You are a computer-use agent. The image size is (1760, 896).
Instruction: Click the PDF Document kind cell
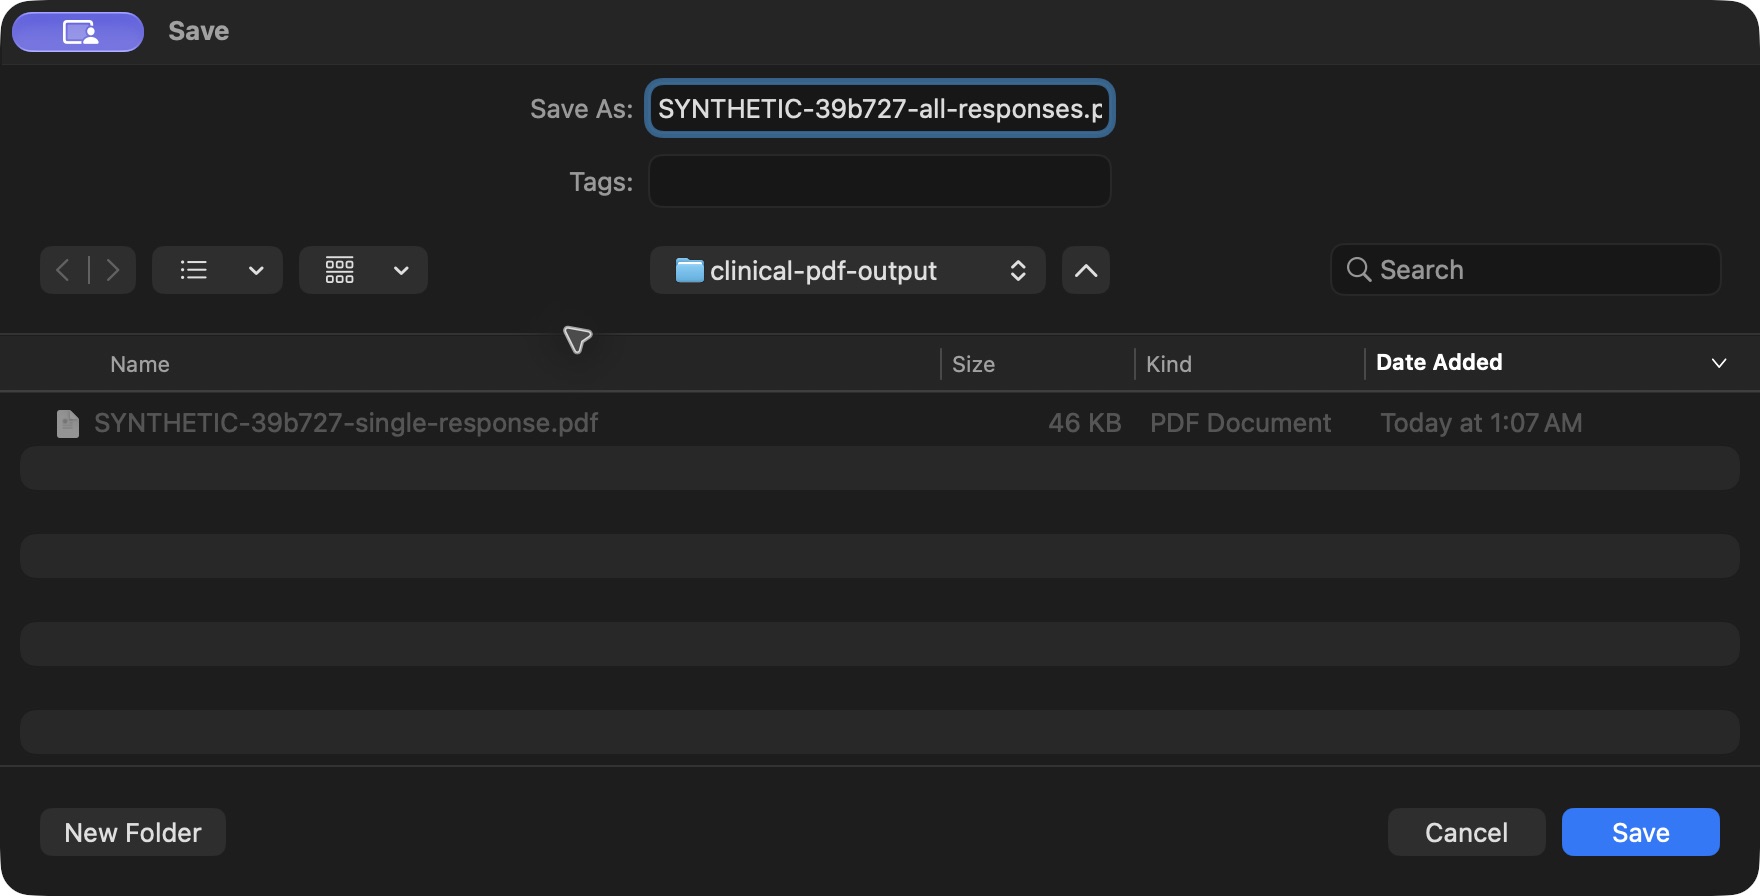click(1240, 423)
